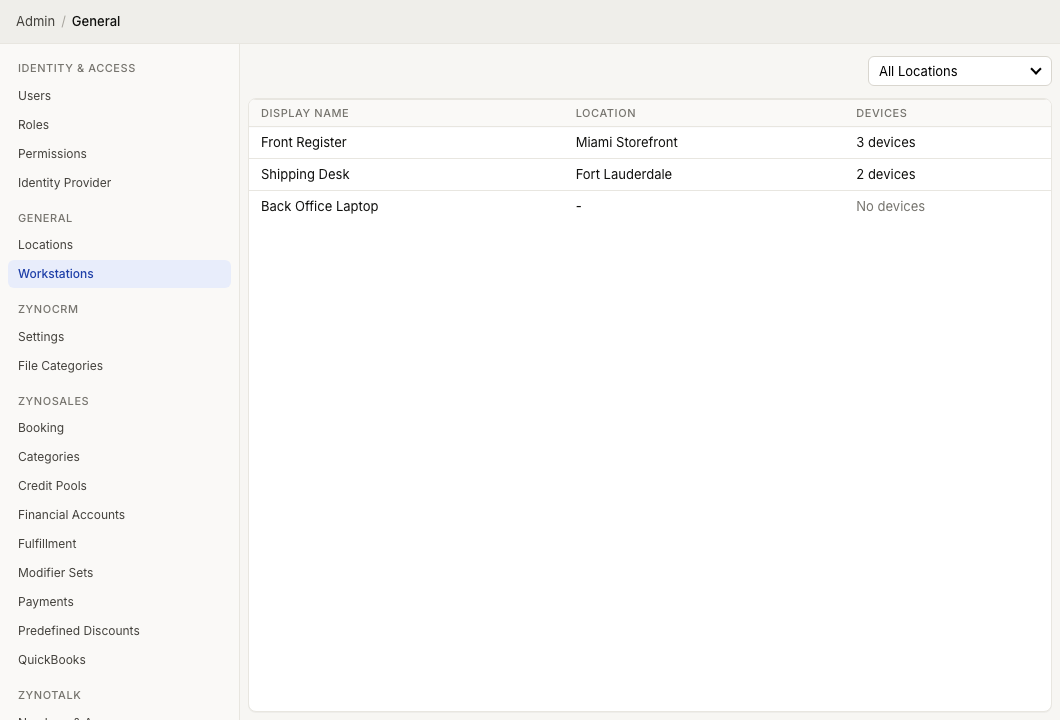Image resolution: width=1060 pixels, height=720 pixels.
Task: Open ZynoCRM Settings
Action: pos(119,337)
